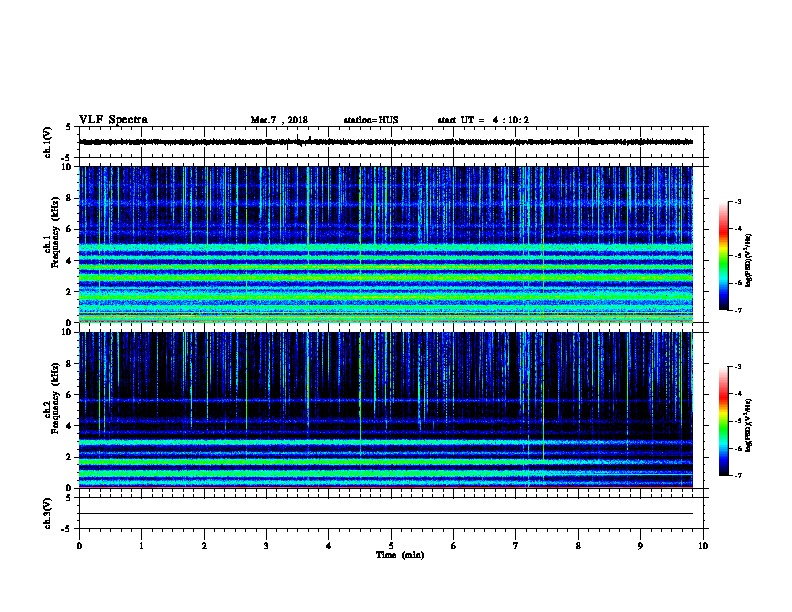Select the "ch.1(V)" waveform axis label

pyautogui.click(x=48, y=142)
